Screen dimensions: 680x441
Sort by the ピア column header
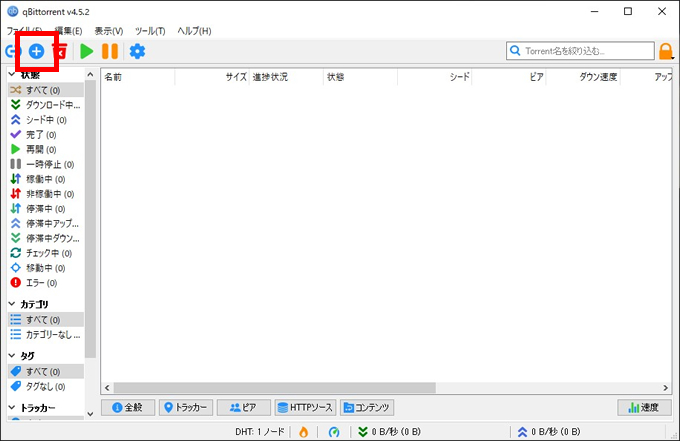pyautogui.click(x=509, y=77)
